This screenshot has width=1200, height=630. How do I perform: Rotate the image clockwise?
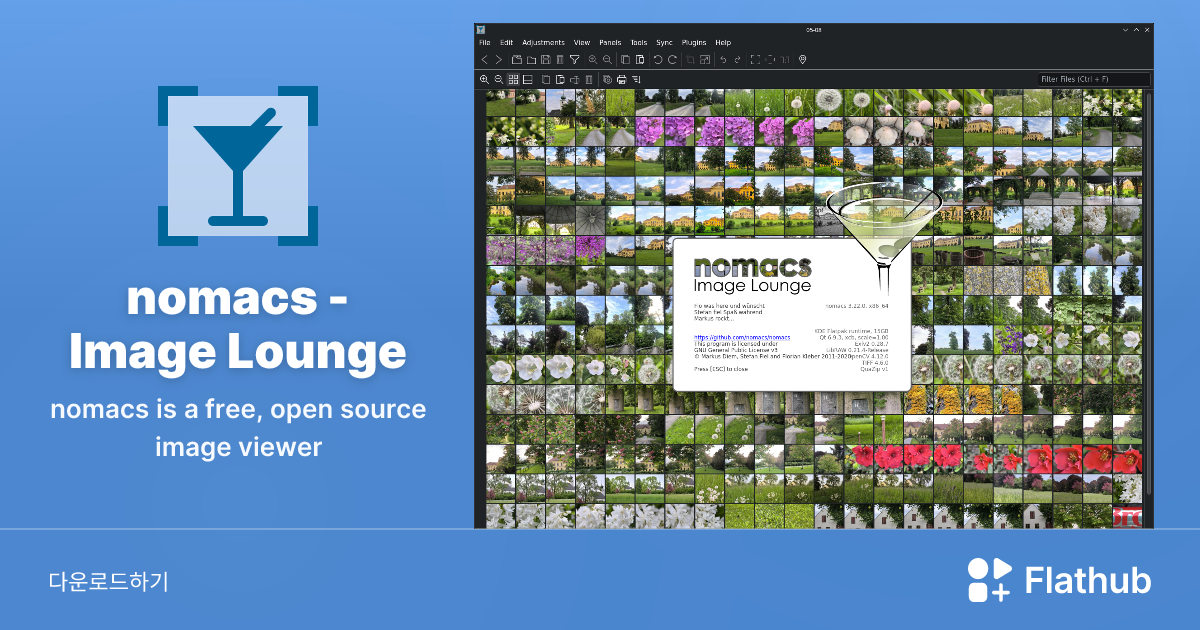pyautogui.click(x=672, y=60)
